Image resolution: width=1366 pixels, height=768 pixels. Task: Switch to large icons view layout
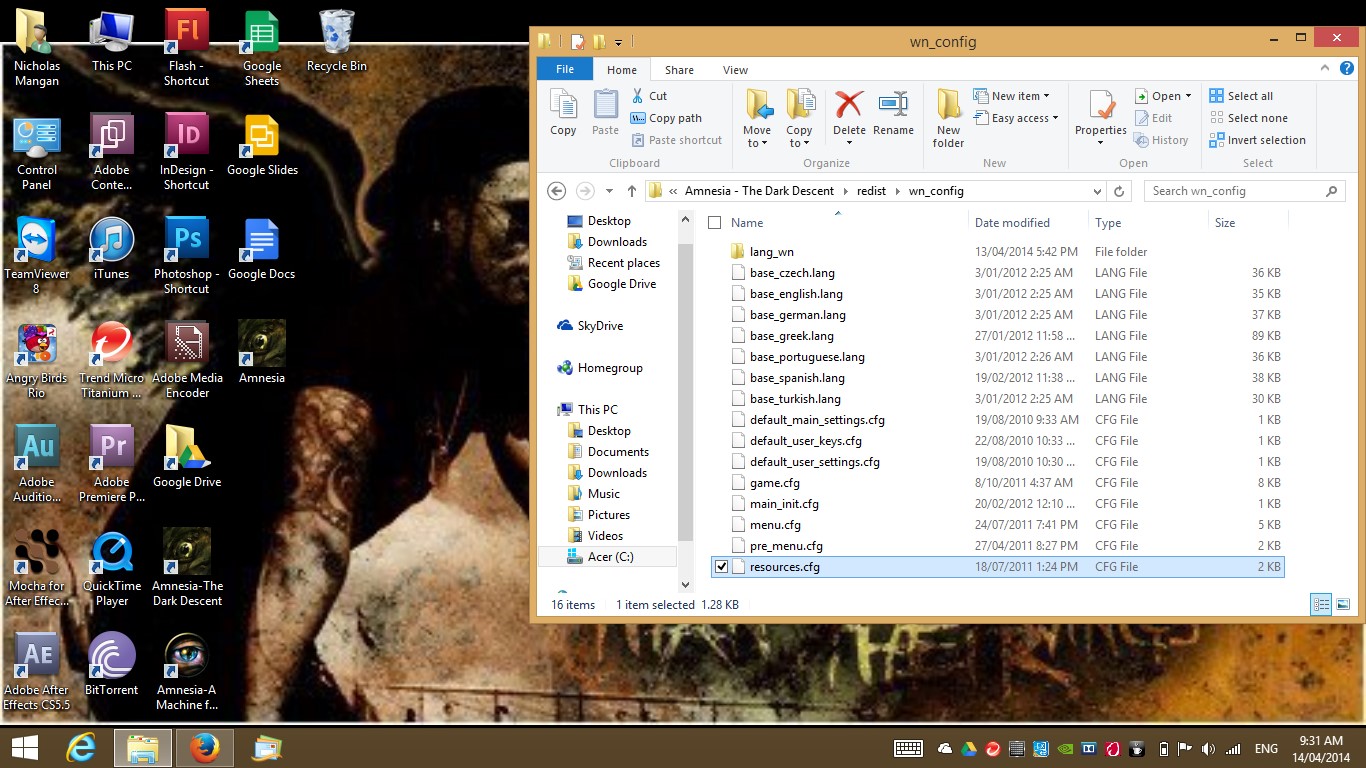pos(1343,604)
